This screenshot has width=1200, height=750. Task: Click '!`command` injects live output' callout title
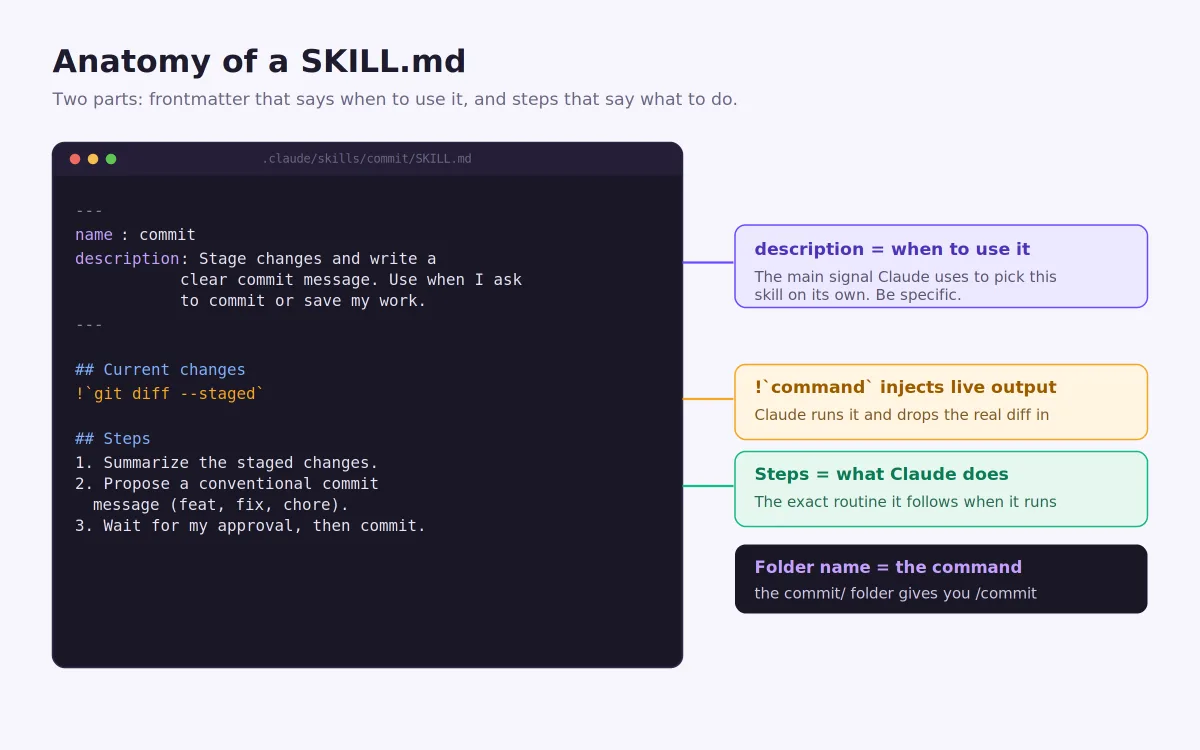[905, 388]
